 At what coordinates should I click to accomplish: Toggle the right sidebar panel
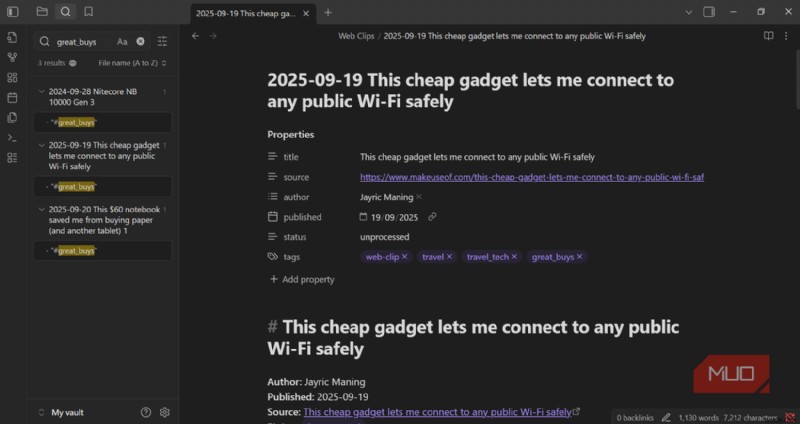click(x=709, y=12)
